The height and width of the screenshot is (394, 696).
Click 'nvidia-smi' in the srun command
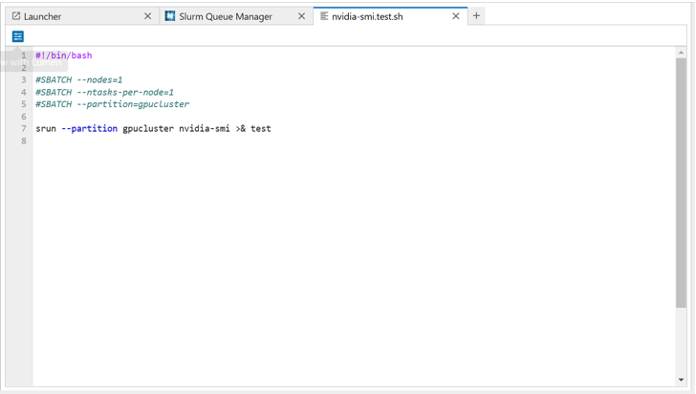(204, 129)
